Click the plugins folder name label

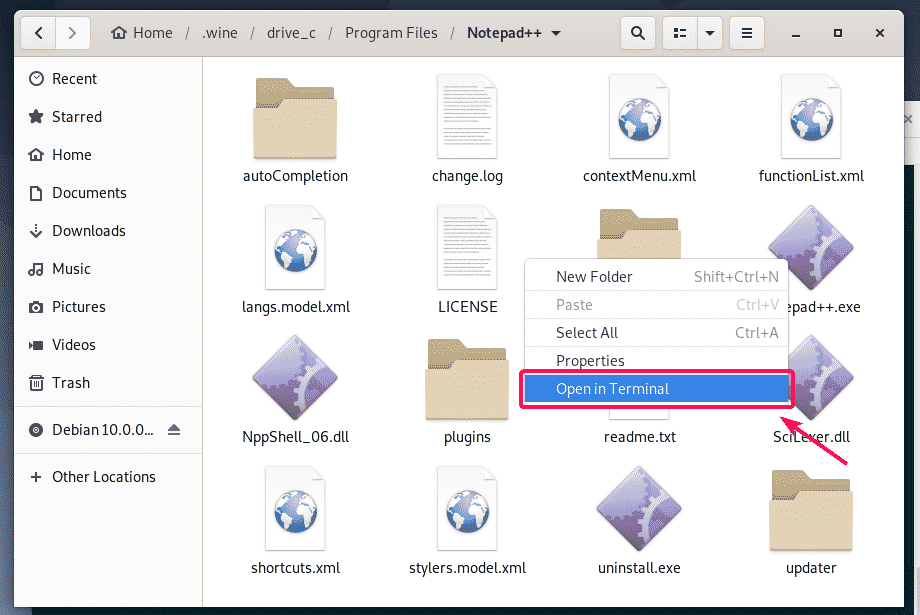coord(467,437)
